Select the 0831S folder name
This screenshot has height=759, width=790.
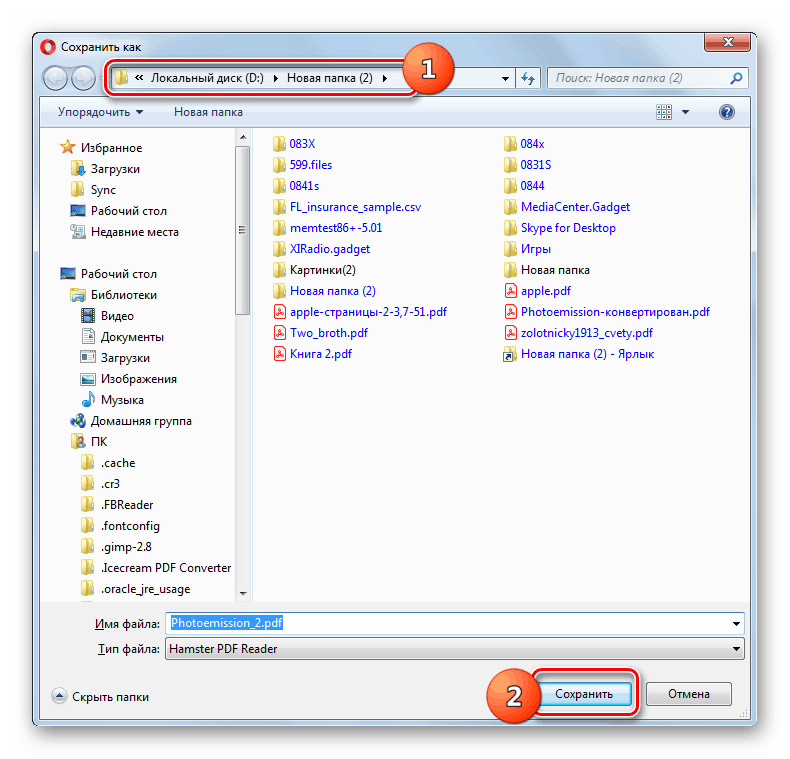pos(536,165)
